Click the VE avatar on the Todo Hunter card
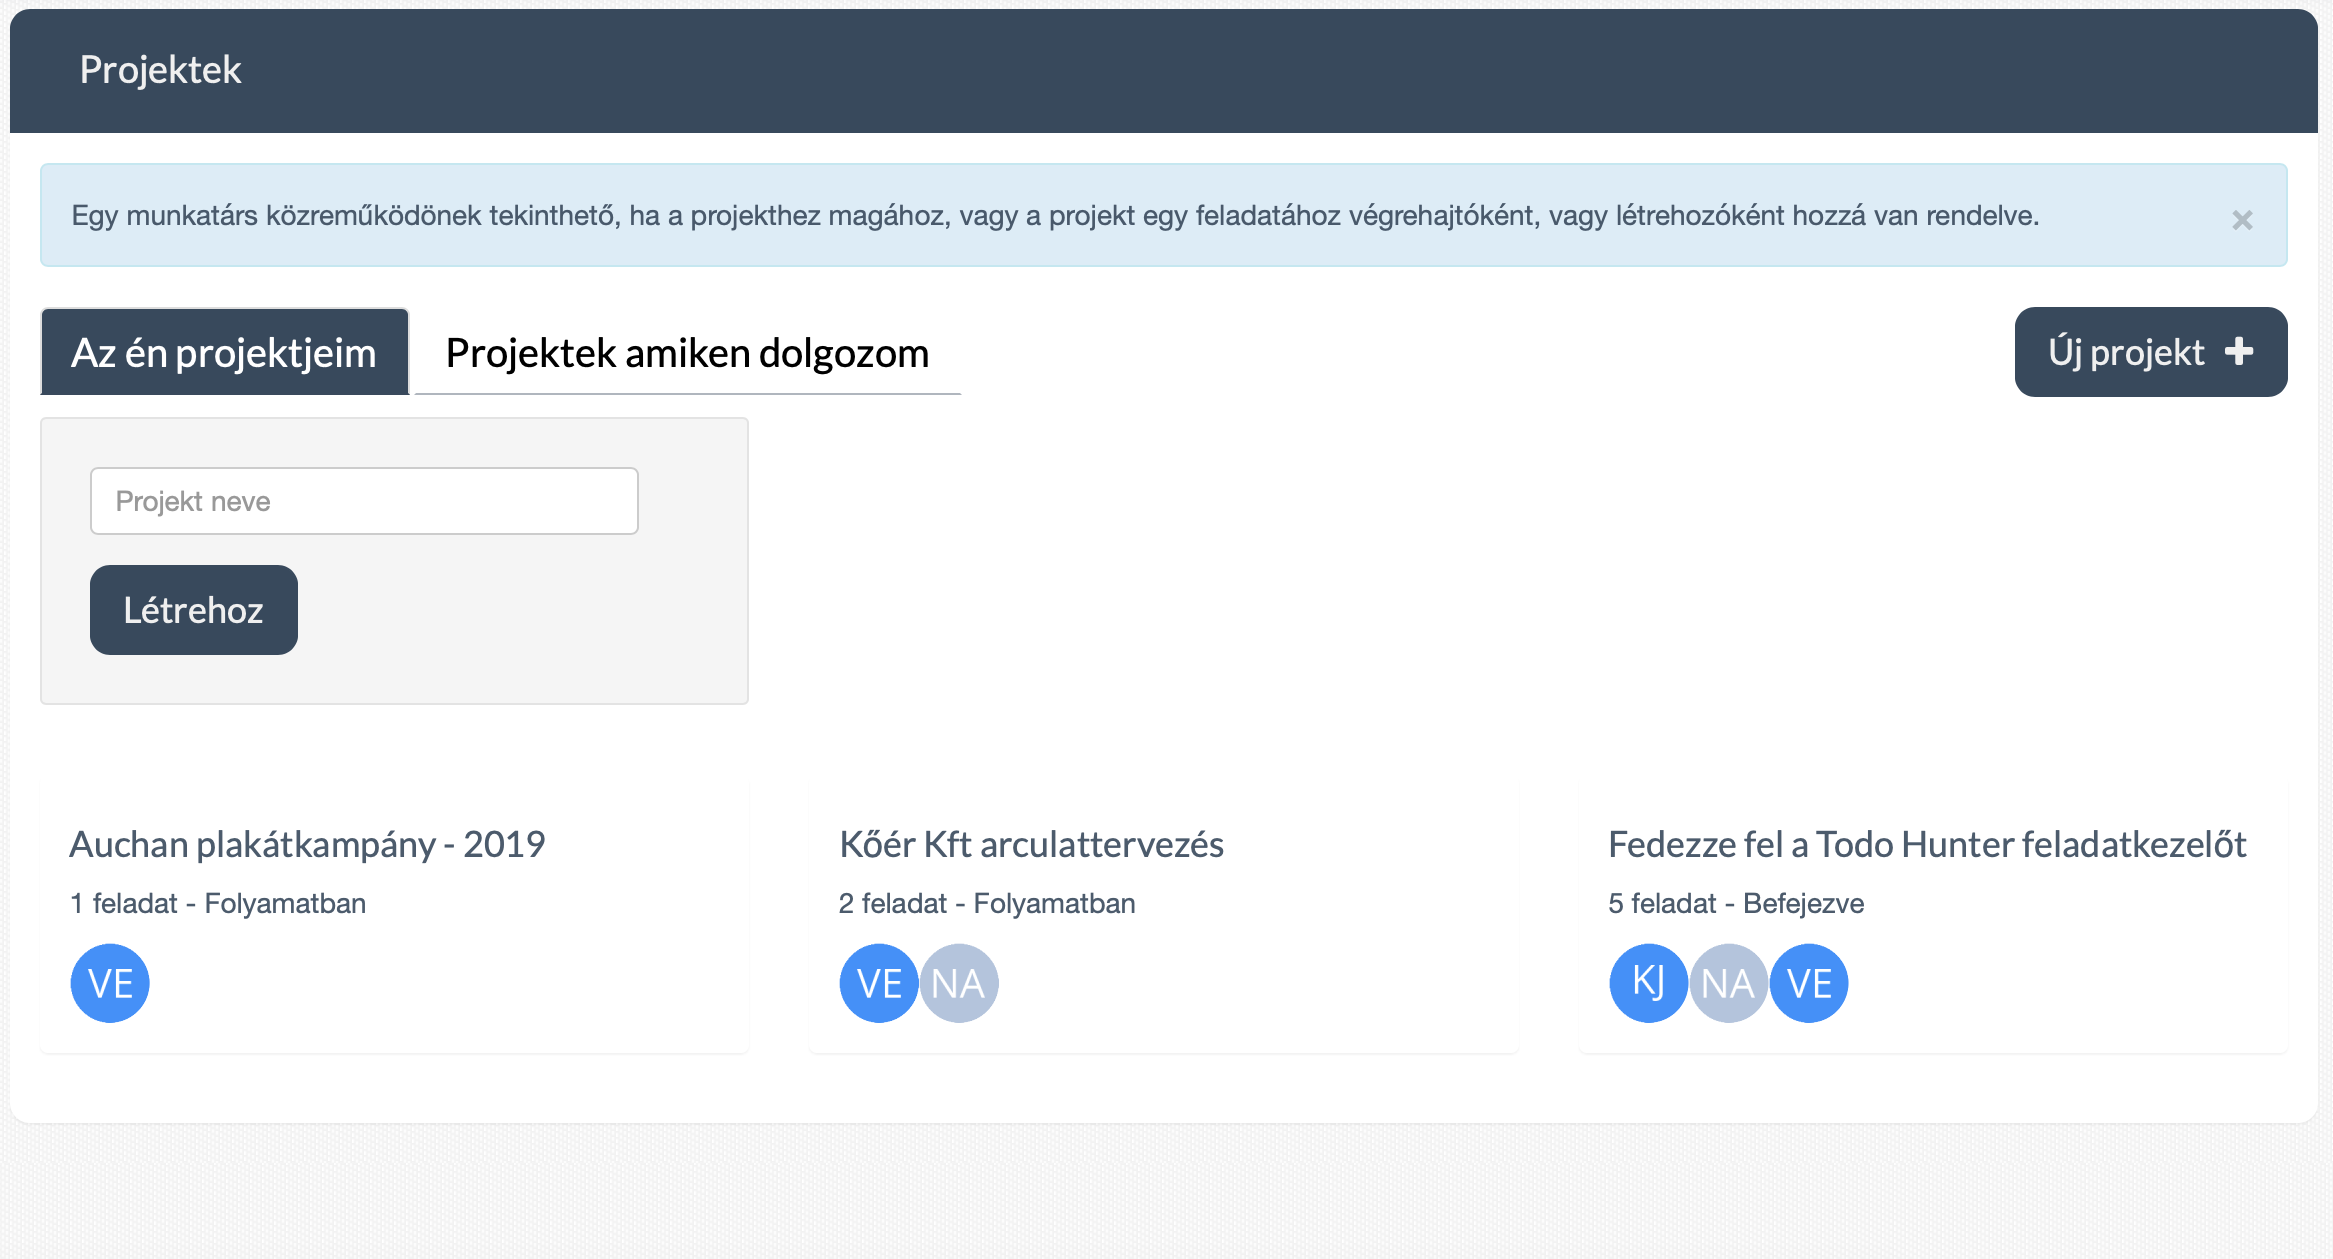 point(1808,983)
